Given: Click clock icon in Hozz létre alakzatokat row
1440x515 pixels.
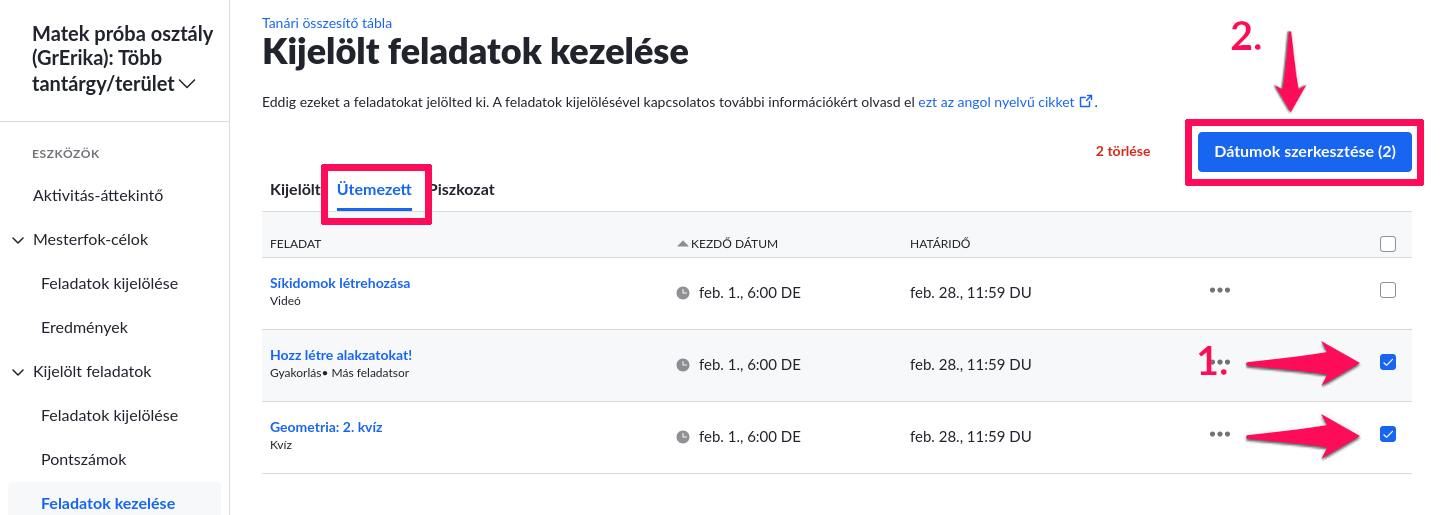Looking at the screenshot, I should tap(683, 365).
